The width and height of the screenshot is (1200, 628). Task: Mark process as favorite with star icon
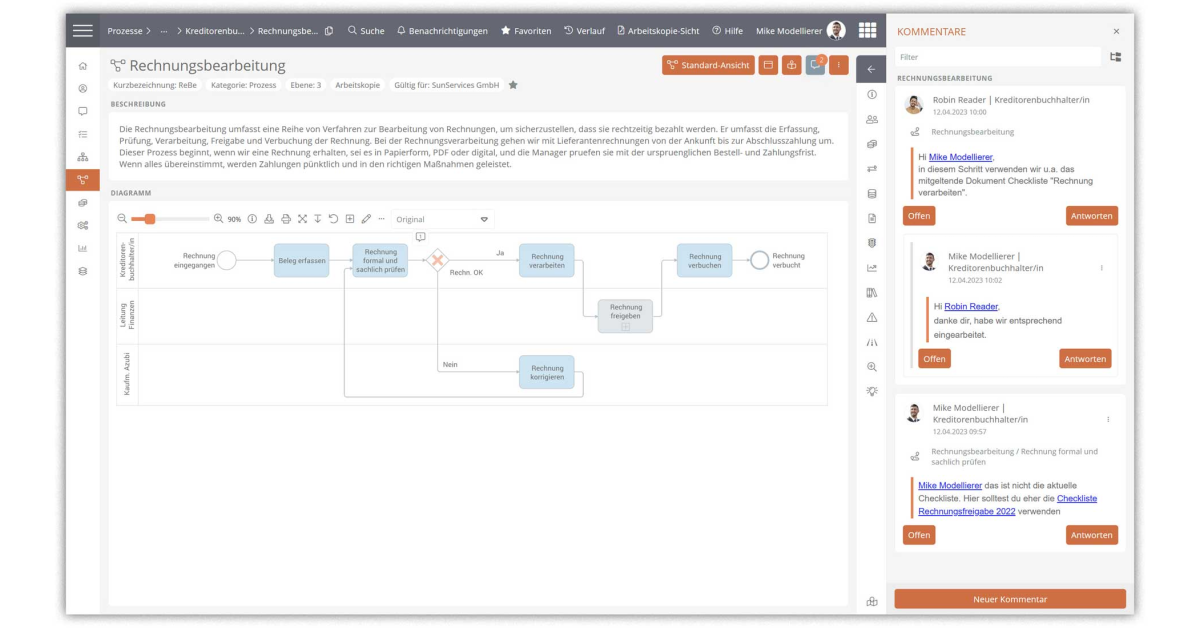click(513, 85)
